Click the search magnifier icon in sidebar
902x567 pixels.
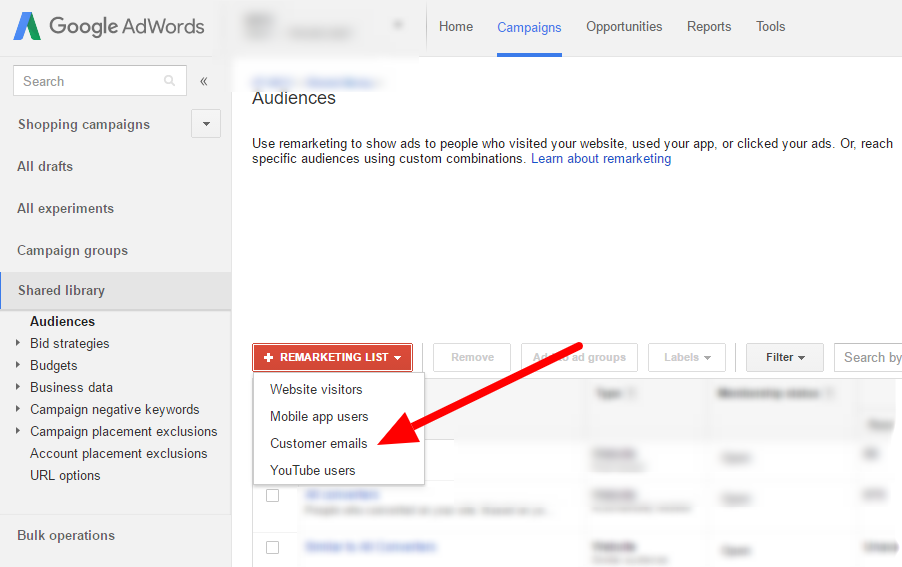169,81
